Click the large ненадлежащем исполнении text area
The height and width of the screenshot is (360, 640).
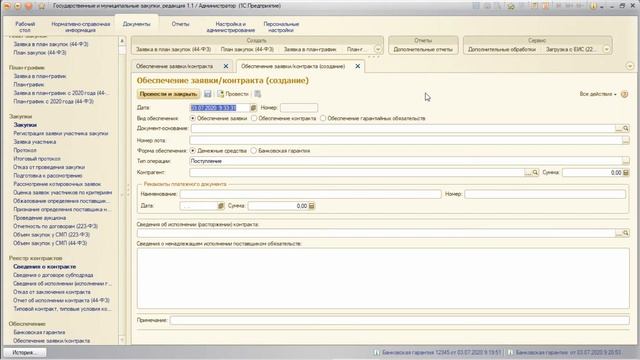click(383, 278)
